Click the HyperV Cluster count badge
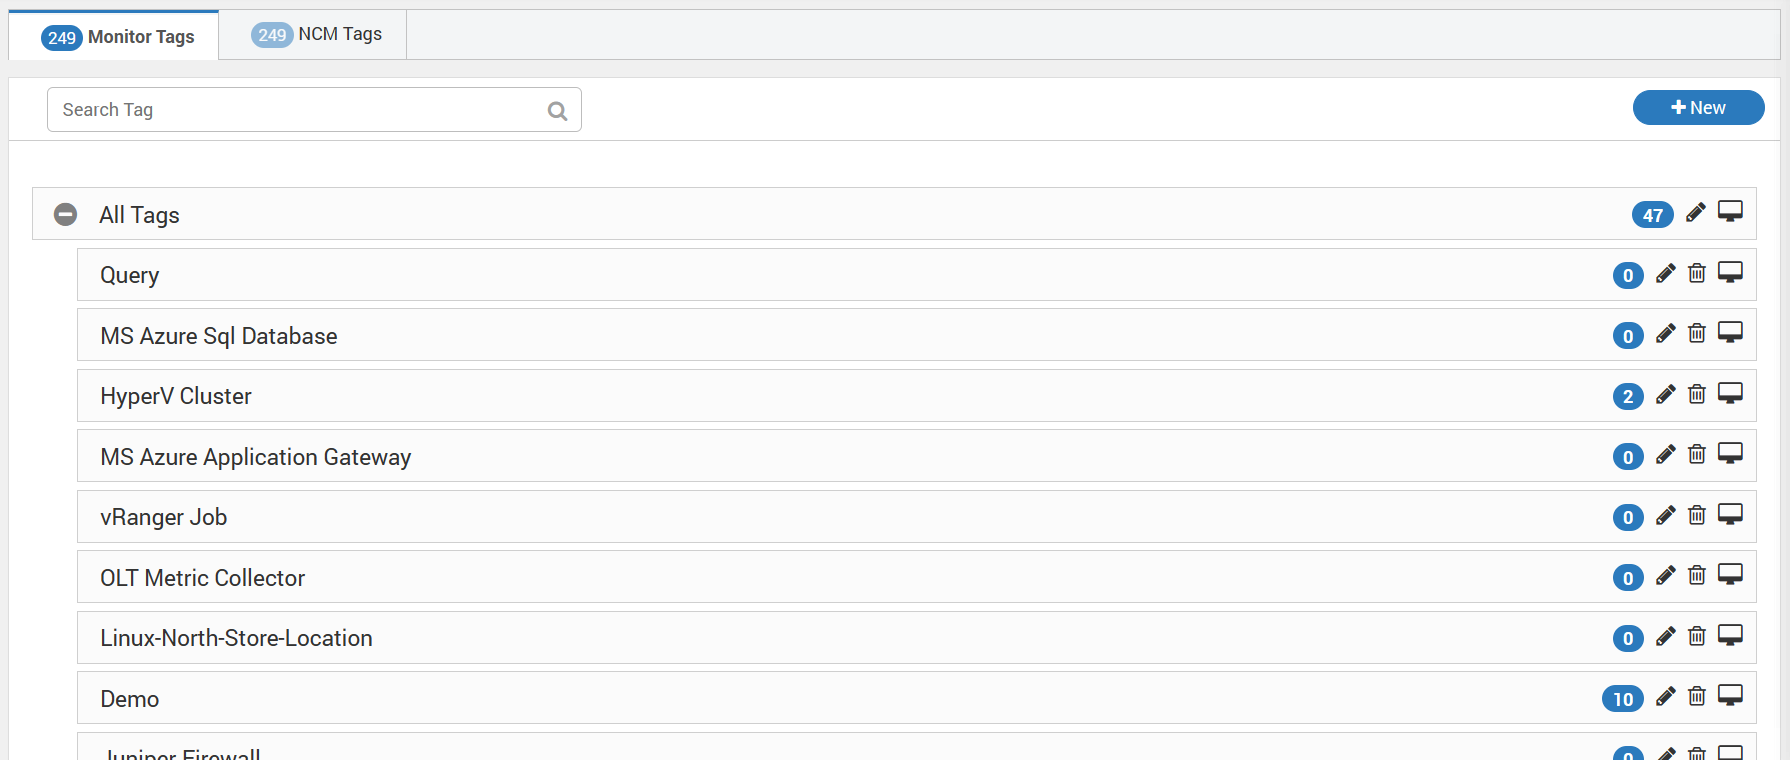Viewport: 1790px width, 760px height. (x=1628, y=397)
